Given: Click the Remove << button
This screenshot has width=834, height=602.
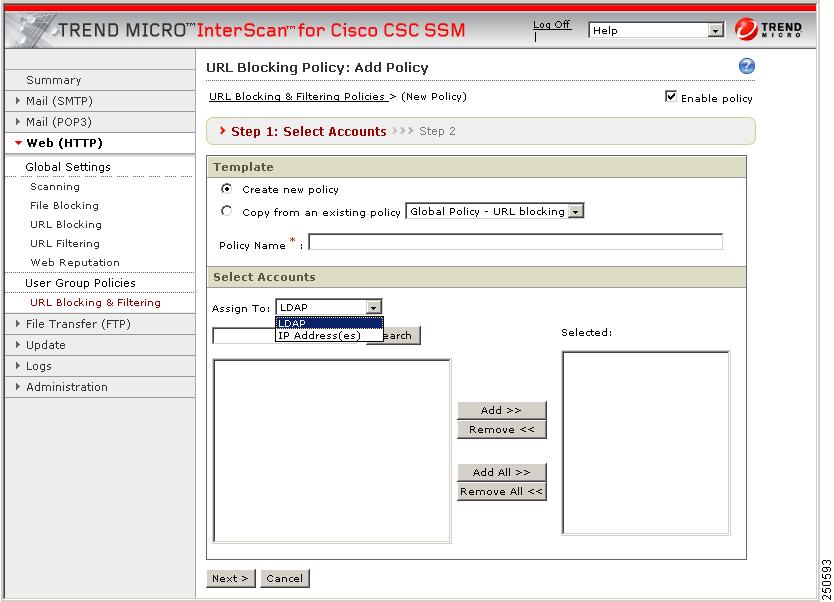Looking at the screenshot, I should pyautogui.click(x=502, y=429).
